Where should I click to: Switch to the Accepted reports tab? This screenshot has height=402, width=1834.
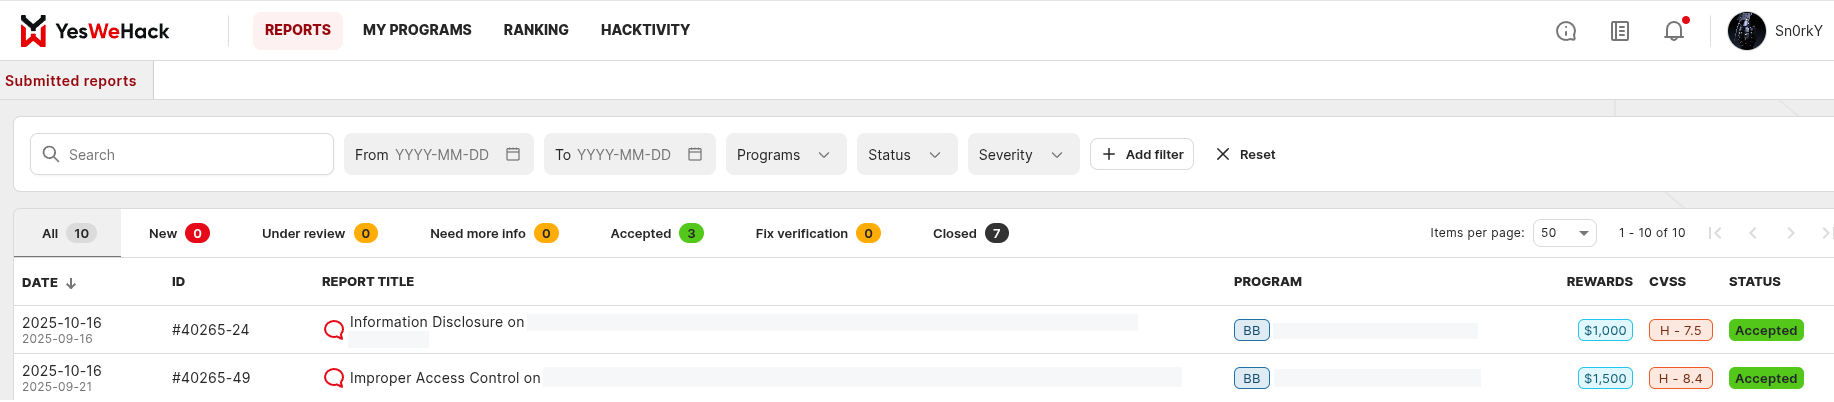pyautogui.click(x=656, y=233)
